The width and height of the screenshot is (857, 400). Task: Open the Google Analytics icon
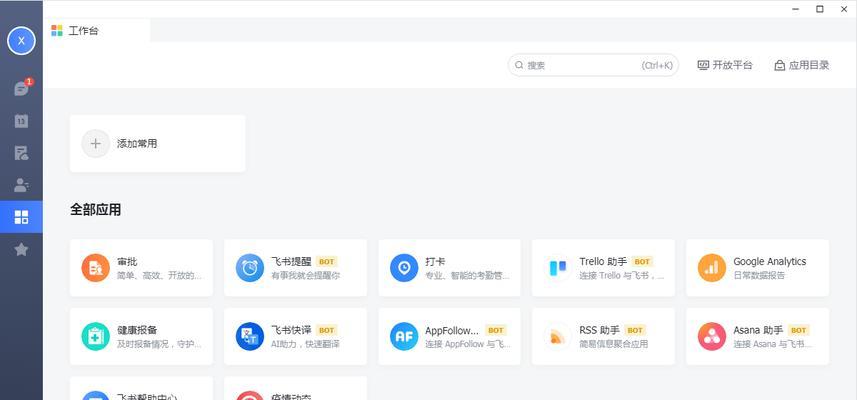pyautogui.click(x=712, y=268)
